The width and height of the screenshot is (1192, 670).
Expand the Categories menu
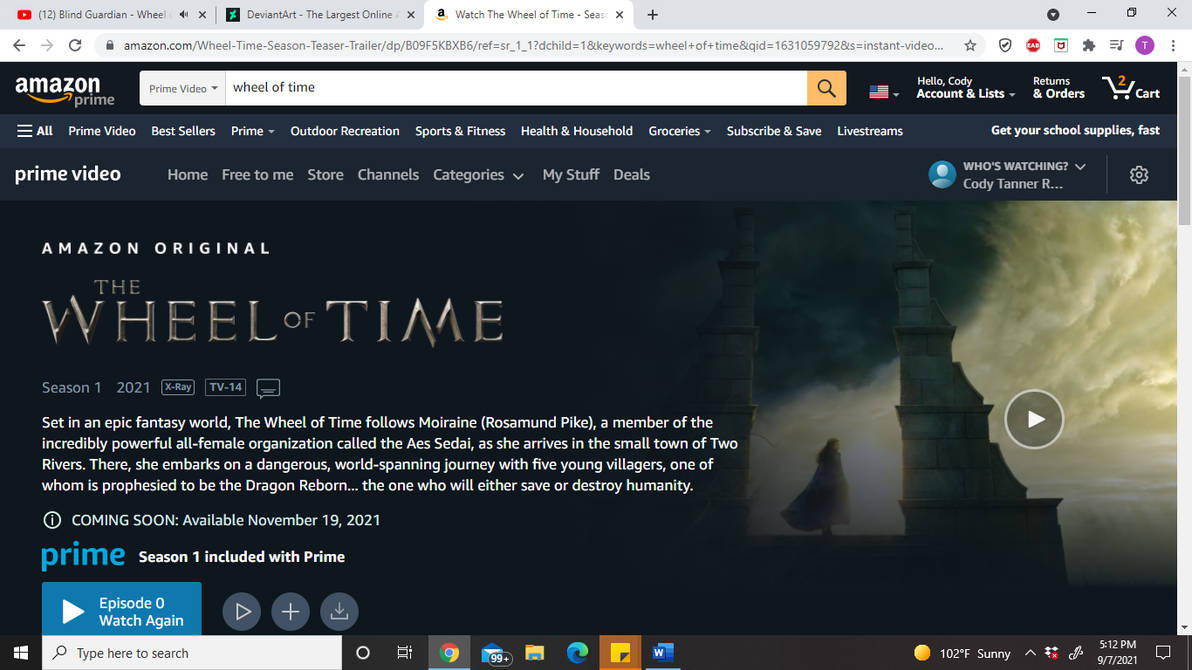(478, 175)
